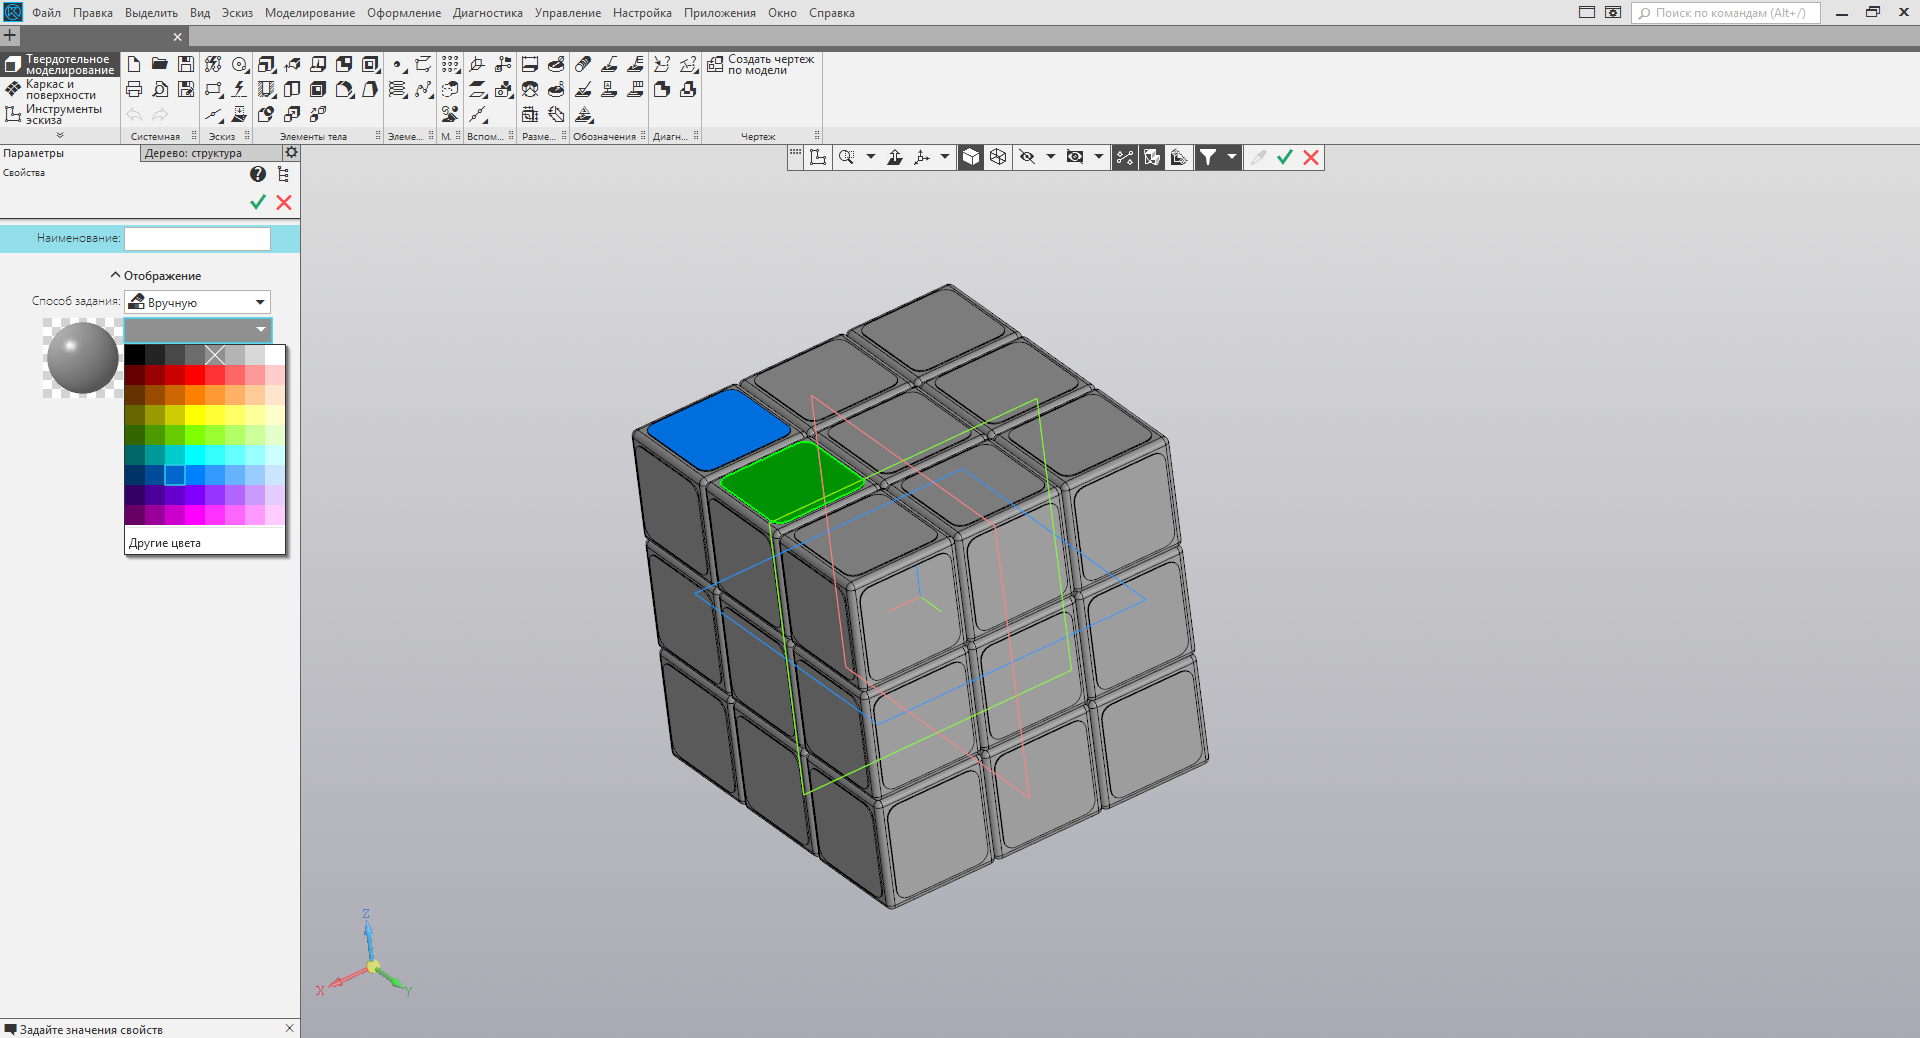
Task: Click the zoom window magnifier icon
Action: (847, 157)
